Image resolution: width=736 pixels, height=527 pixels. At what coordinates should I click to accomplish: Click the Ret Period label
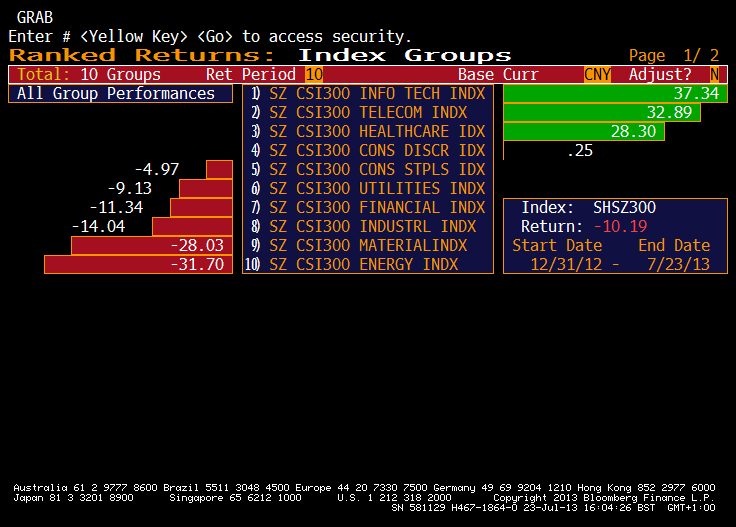(x=251, y=75)
